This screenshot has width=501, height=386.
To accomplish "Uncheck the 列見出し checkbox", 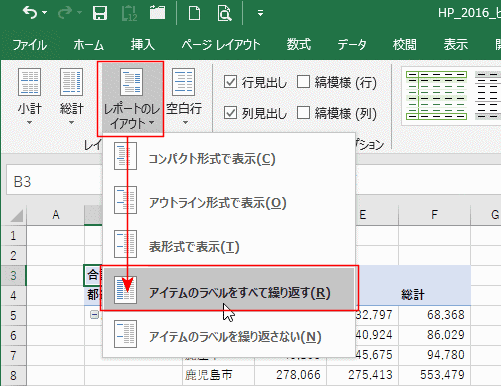I will (230, 113).
